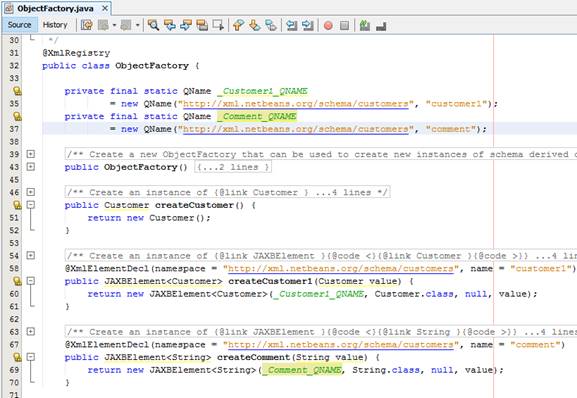The height and width of the screenshot is (398, 577).
Task: Click hint lightbulb at createCustomer1 line
Action: click(17, 281)
